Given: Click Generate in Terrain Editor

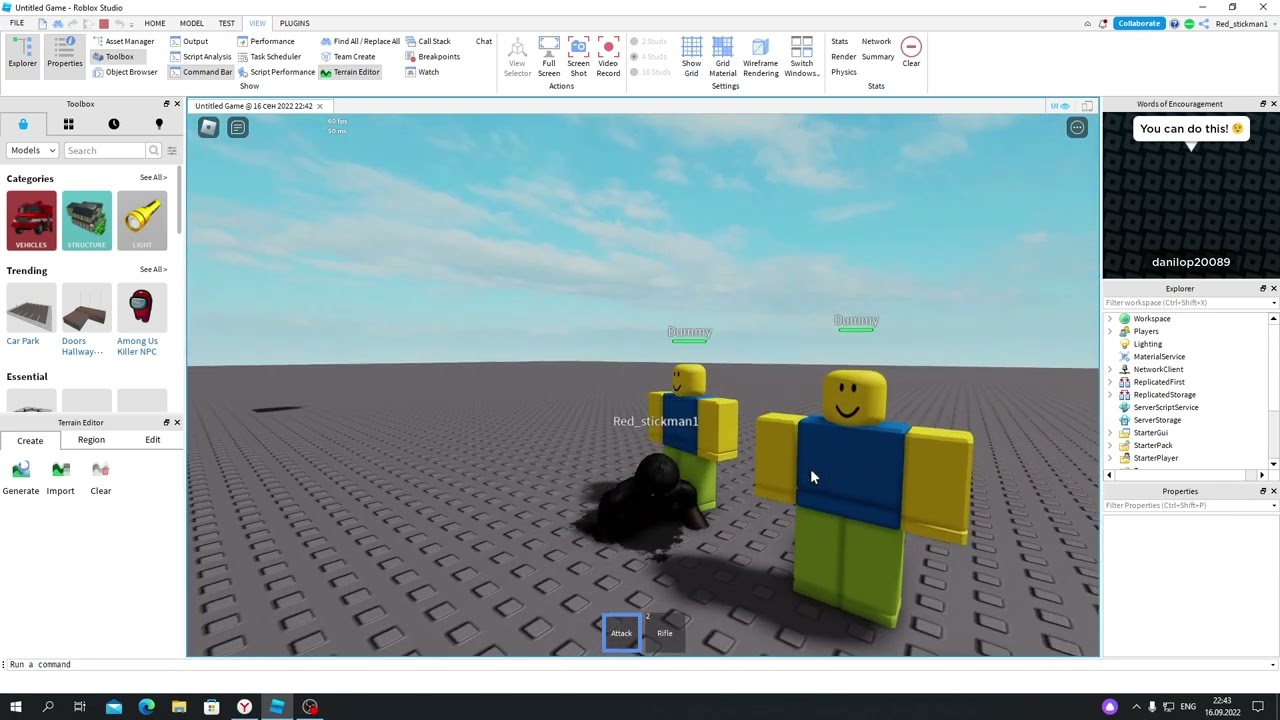Looking at the screenshot, I should 21,478.
